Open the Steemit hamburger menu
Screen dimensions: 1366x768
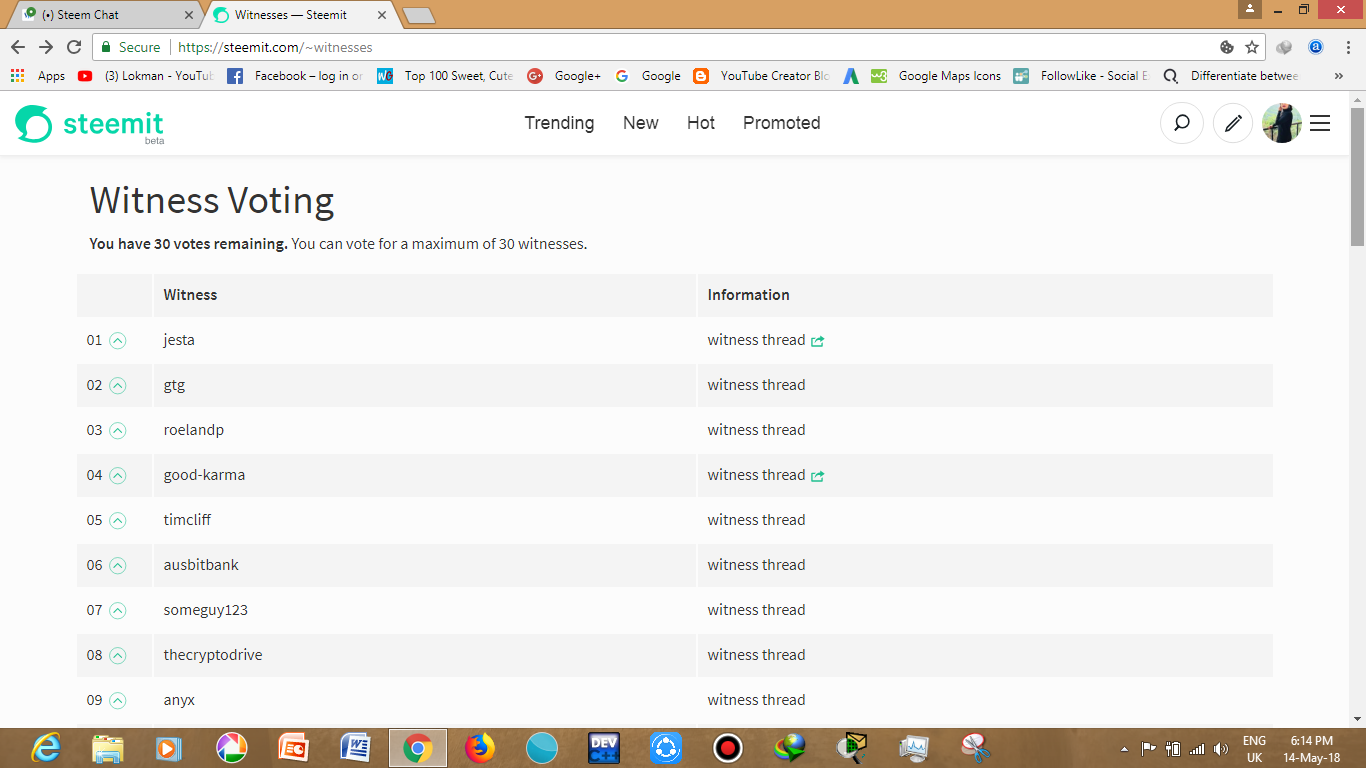tap(1320, 123)
